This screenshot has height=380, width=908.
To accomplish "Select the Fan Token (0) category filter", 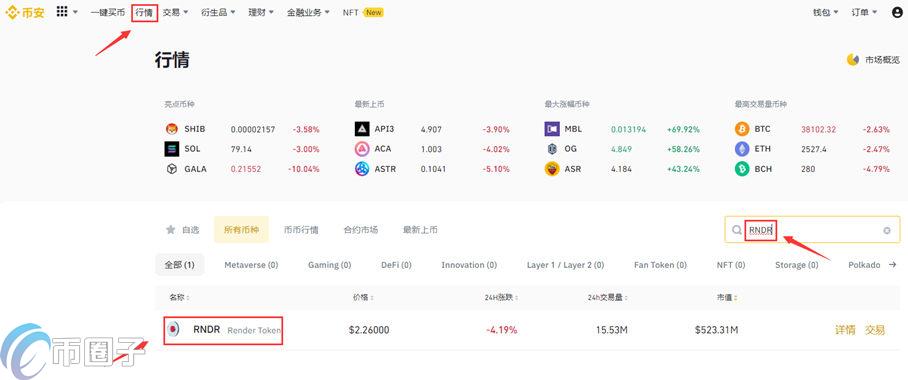I will [x=660, y=265].
